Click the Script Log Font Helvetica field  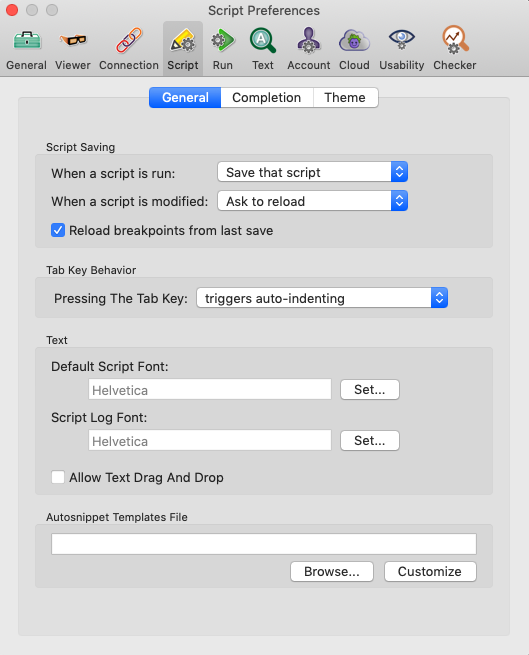coord(210,441)
